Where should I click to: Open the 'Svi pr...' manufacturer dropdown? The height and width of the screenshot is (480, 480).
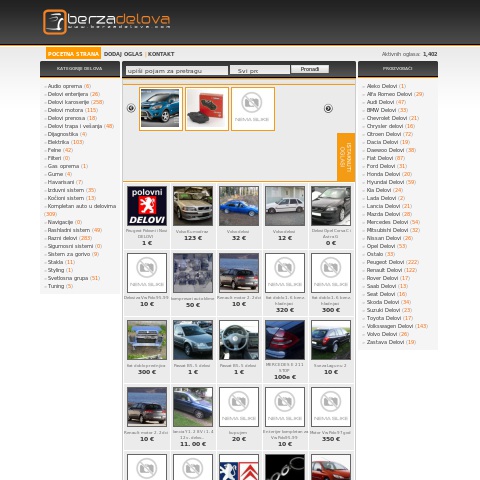(x=260, y=70)
